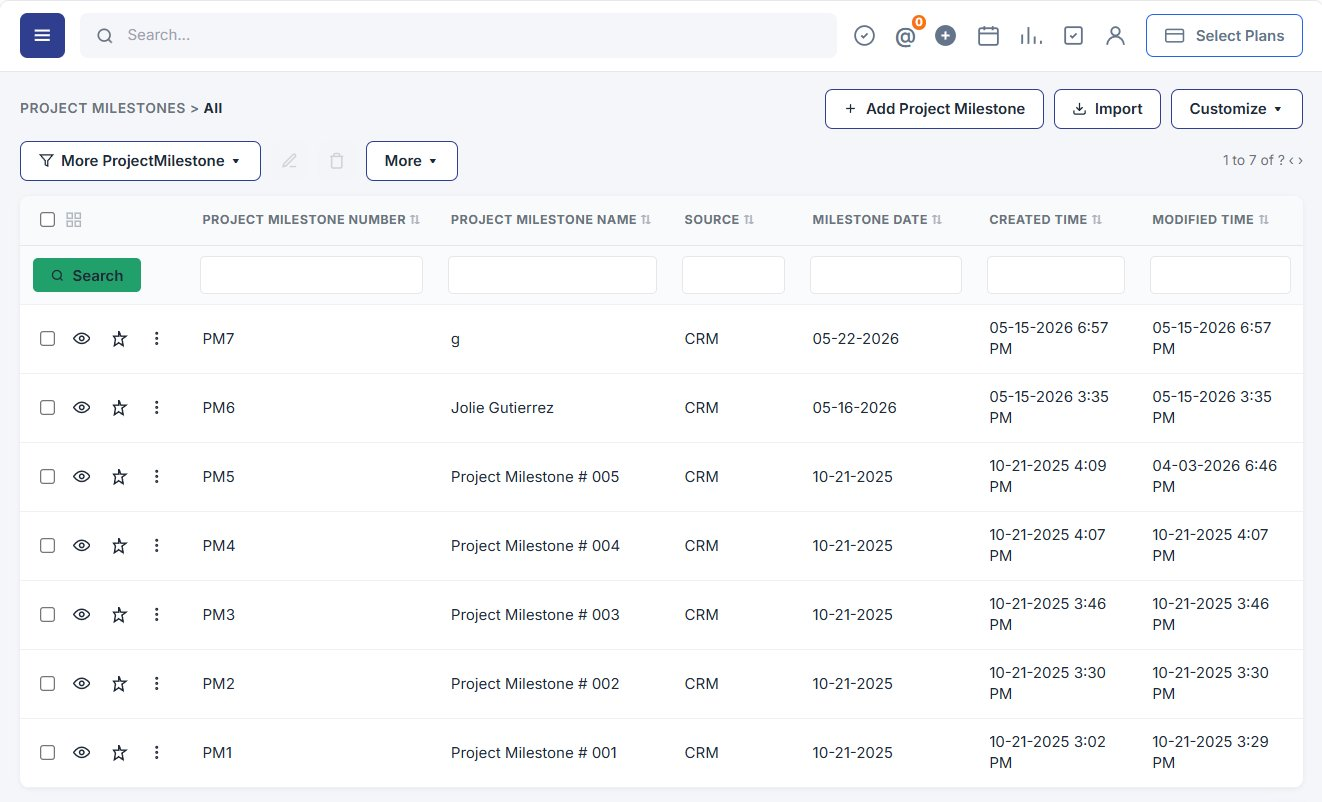Click the pencil edit icon in toolbar
1322x802 pixels.
point(290,161)
